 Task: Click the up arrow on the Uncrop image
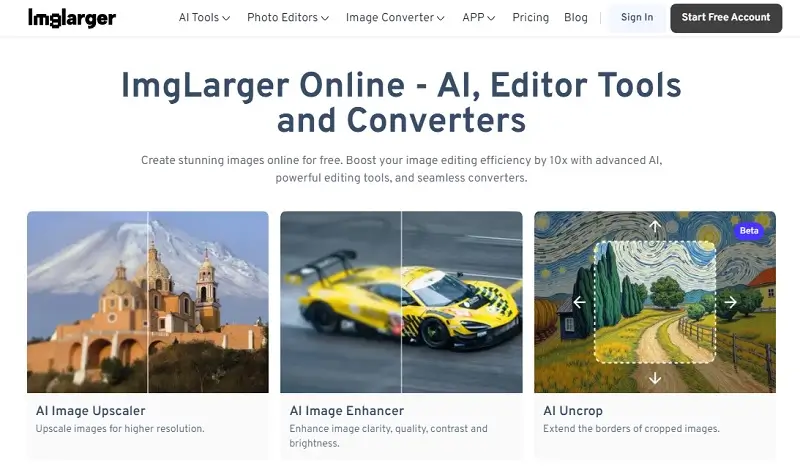(655, 227)
